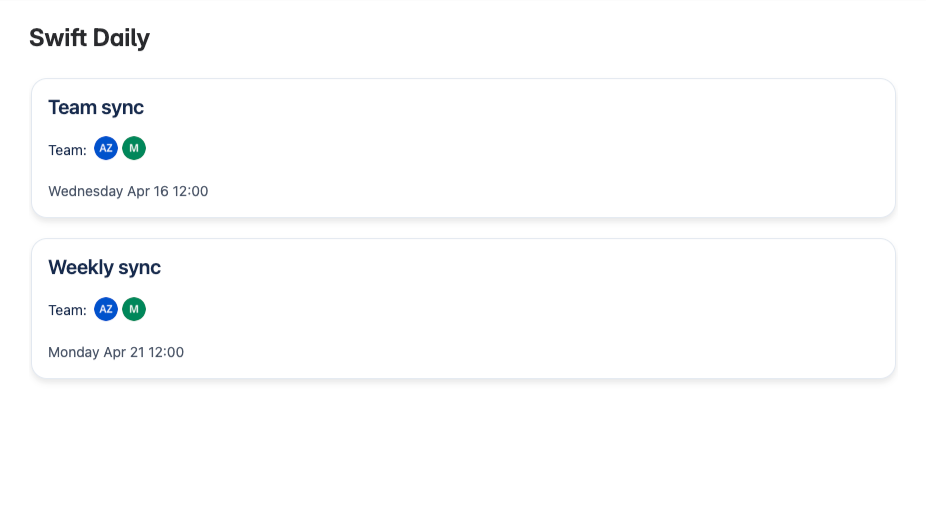Image resolution: width=926 pixels, height=527 pixels.
Task: Click the Swift Daily heading
Action: [x=89, y=38]
